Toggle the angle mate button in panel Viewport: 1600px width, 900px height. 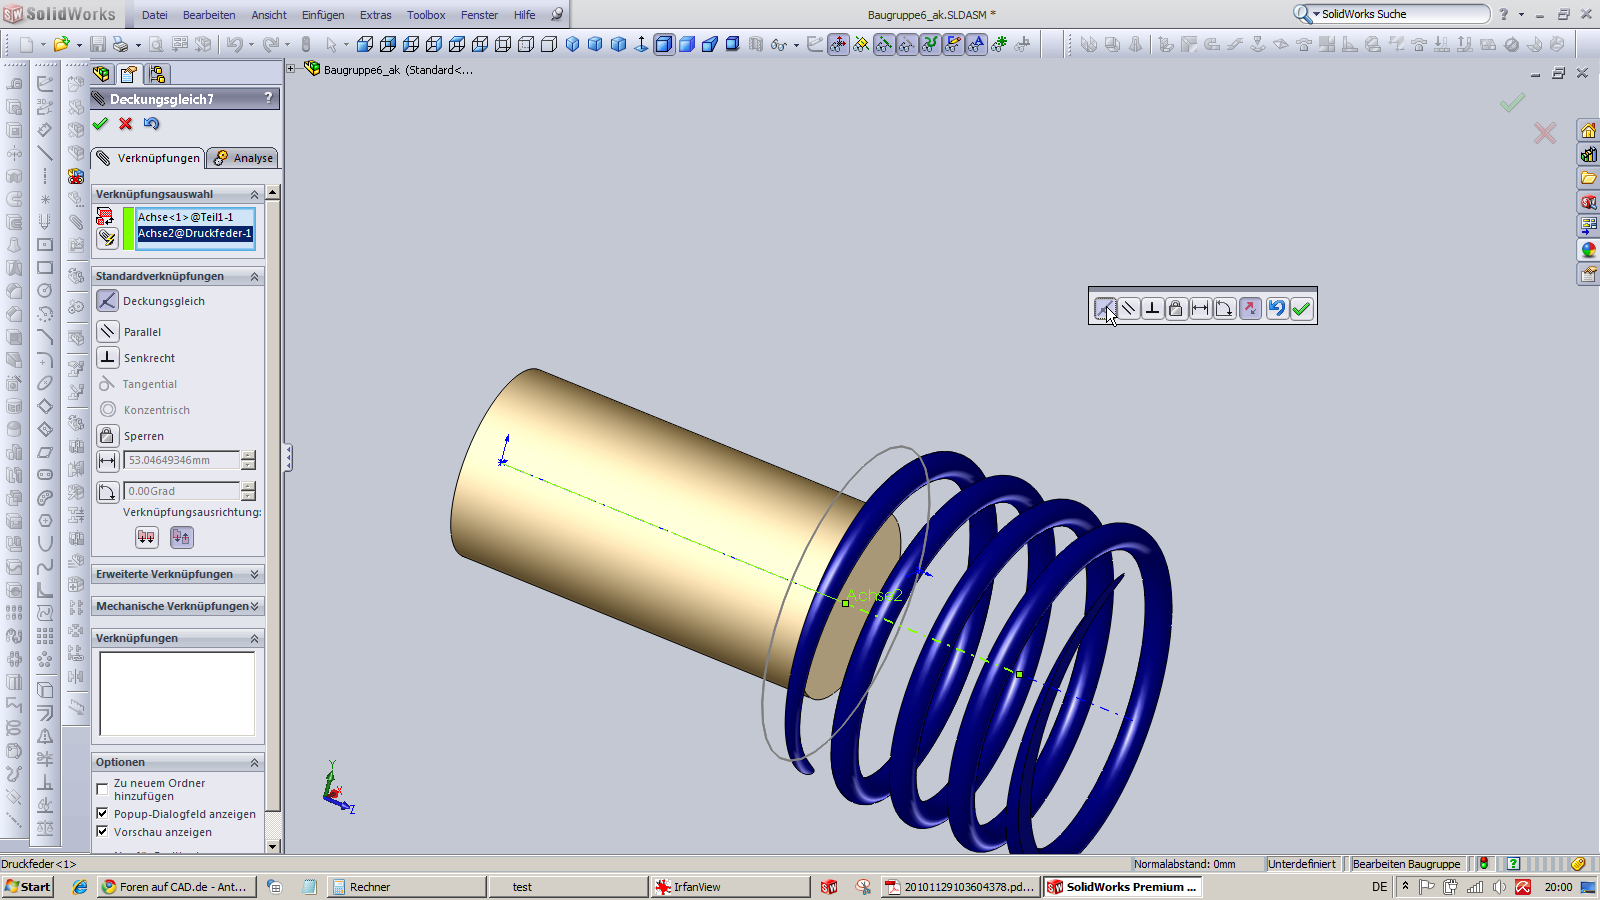point(107,492)
